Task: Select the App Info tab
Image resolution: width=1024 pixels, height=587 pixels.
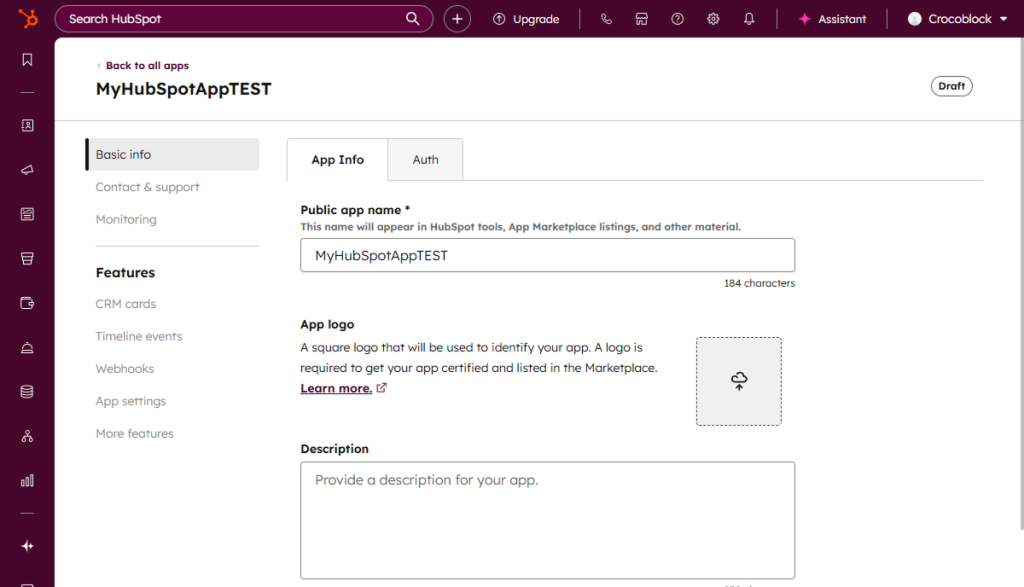Action: coord(337,160)
